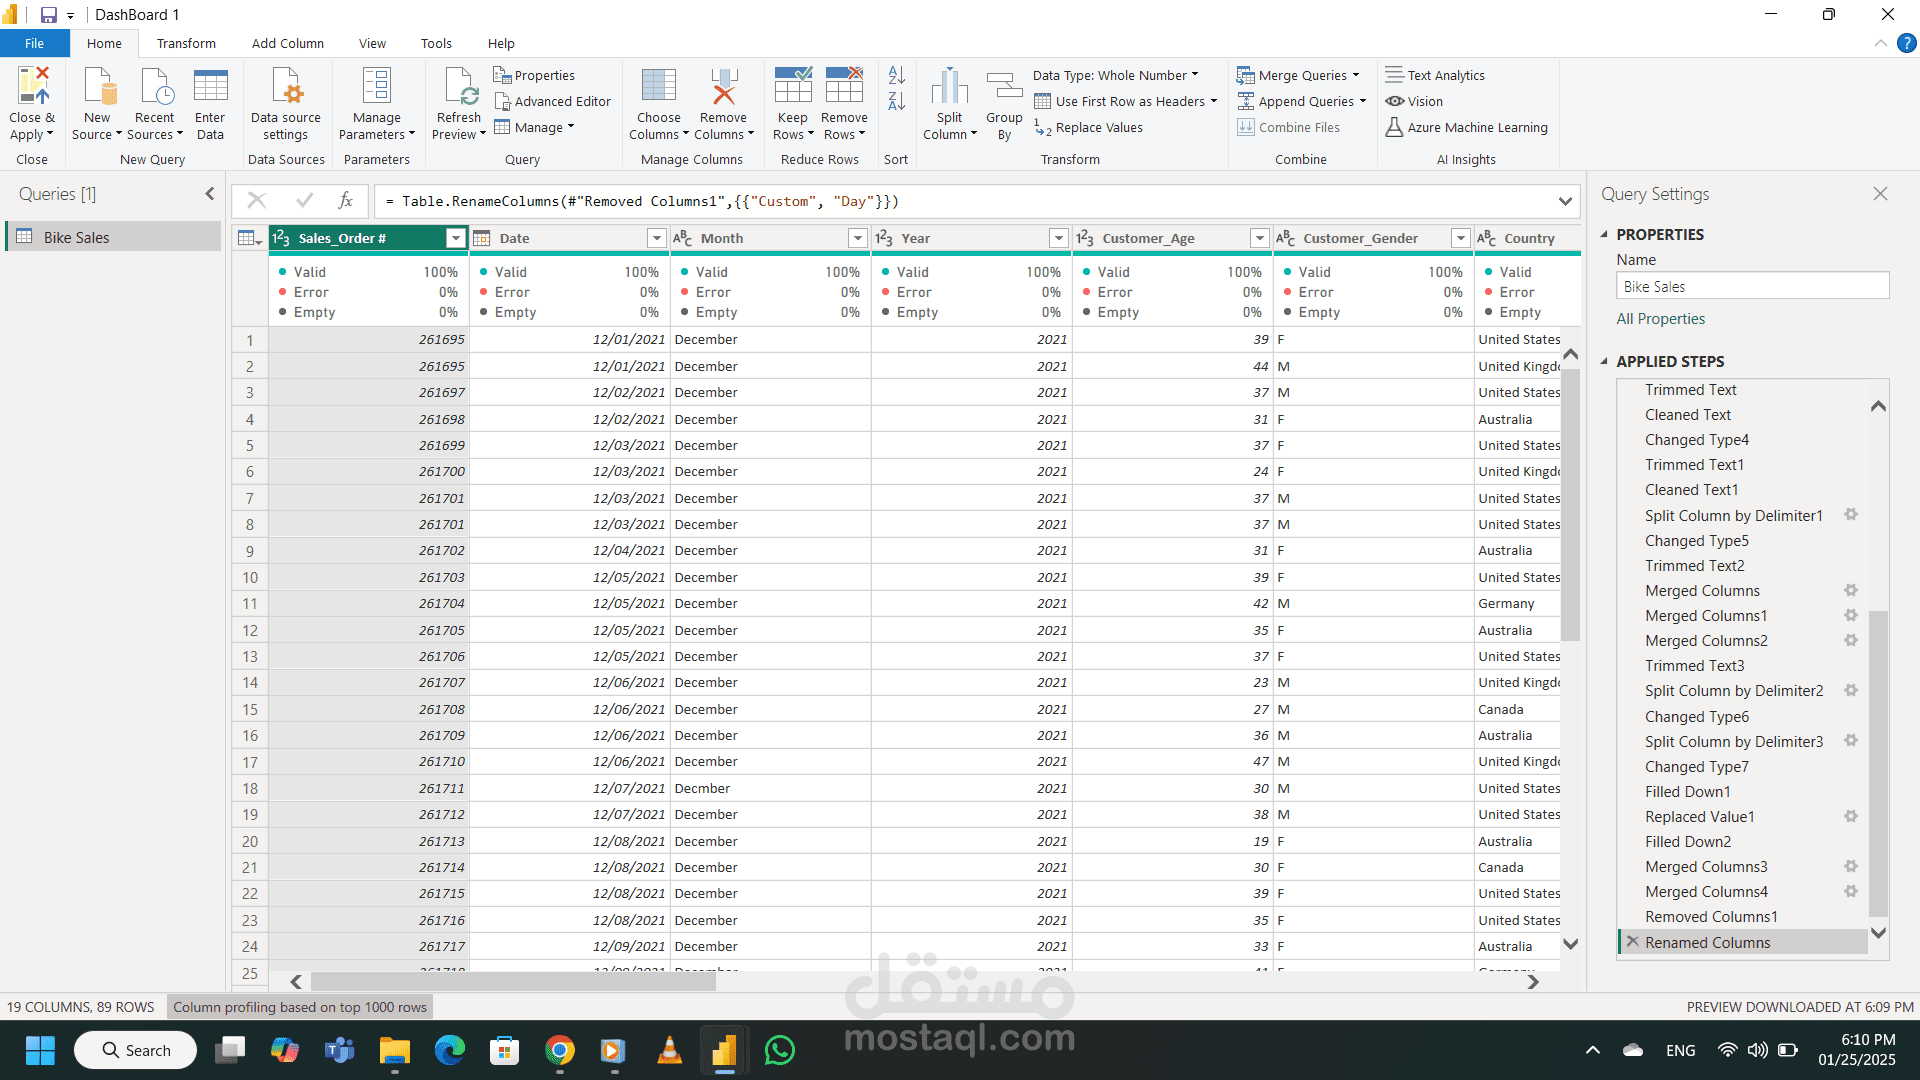The width and height of the screenshot is (1920, 1080).
Task: Click the Close & Apply icon
Action: tap(32, 87)
